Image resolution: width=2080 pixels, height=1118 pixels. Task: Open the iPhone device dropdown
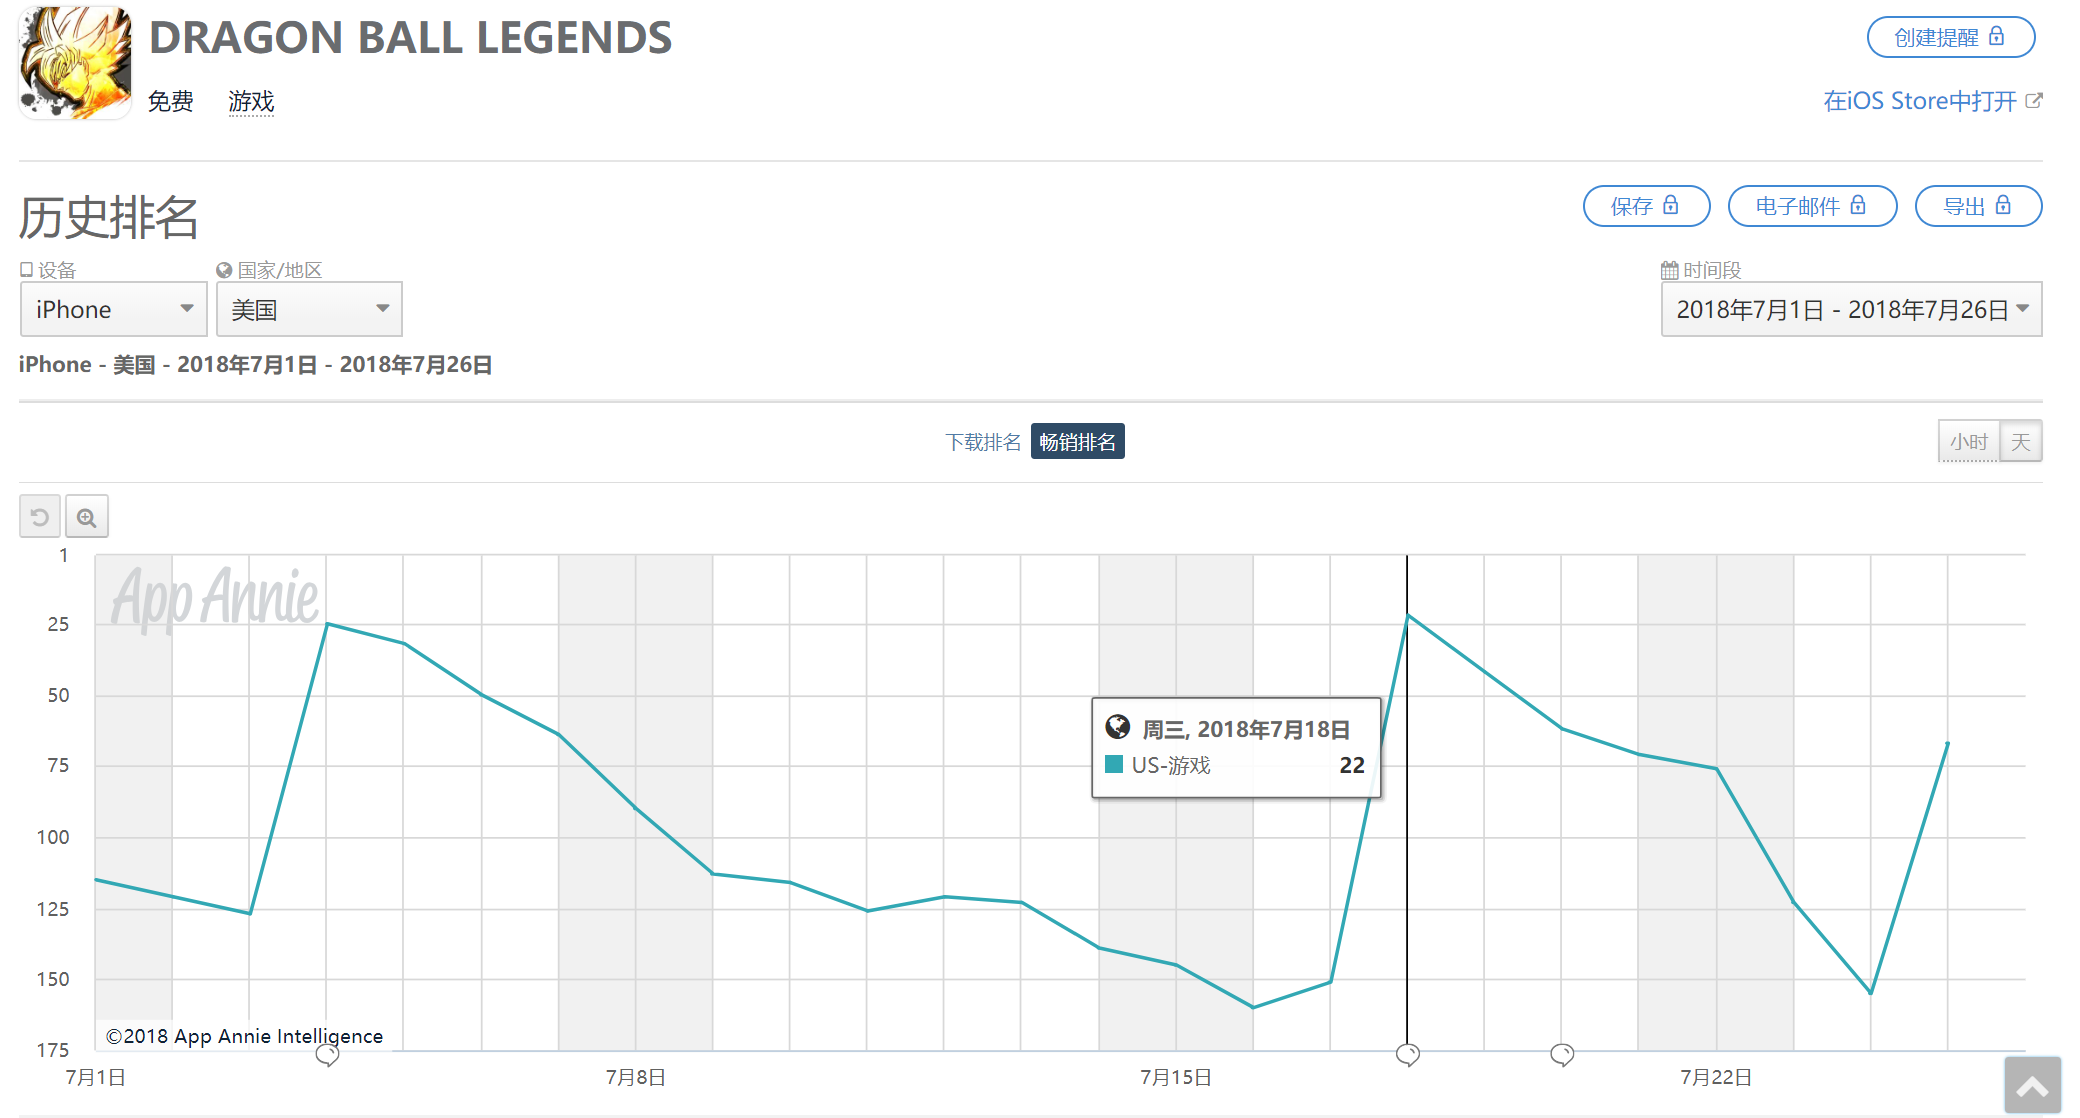click(113, 310)
